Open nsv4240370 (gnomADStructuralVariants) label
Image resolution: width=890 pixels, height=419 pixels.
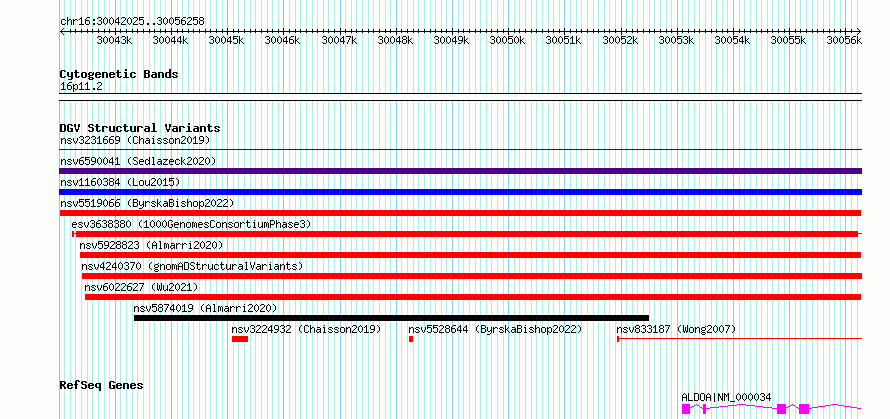(192, 266)
